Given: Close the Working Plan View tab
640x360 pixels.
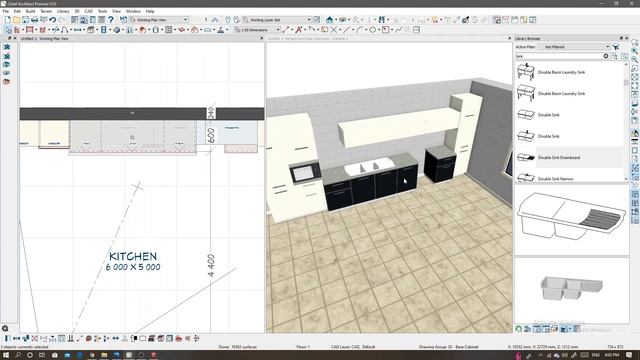Looking at the screenshot, I should coord(262,38).
